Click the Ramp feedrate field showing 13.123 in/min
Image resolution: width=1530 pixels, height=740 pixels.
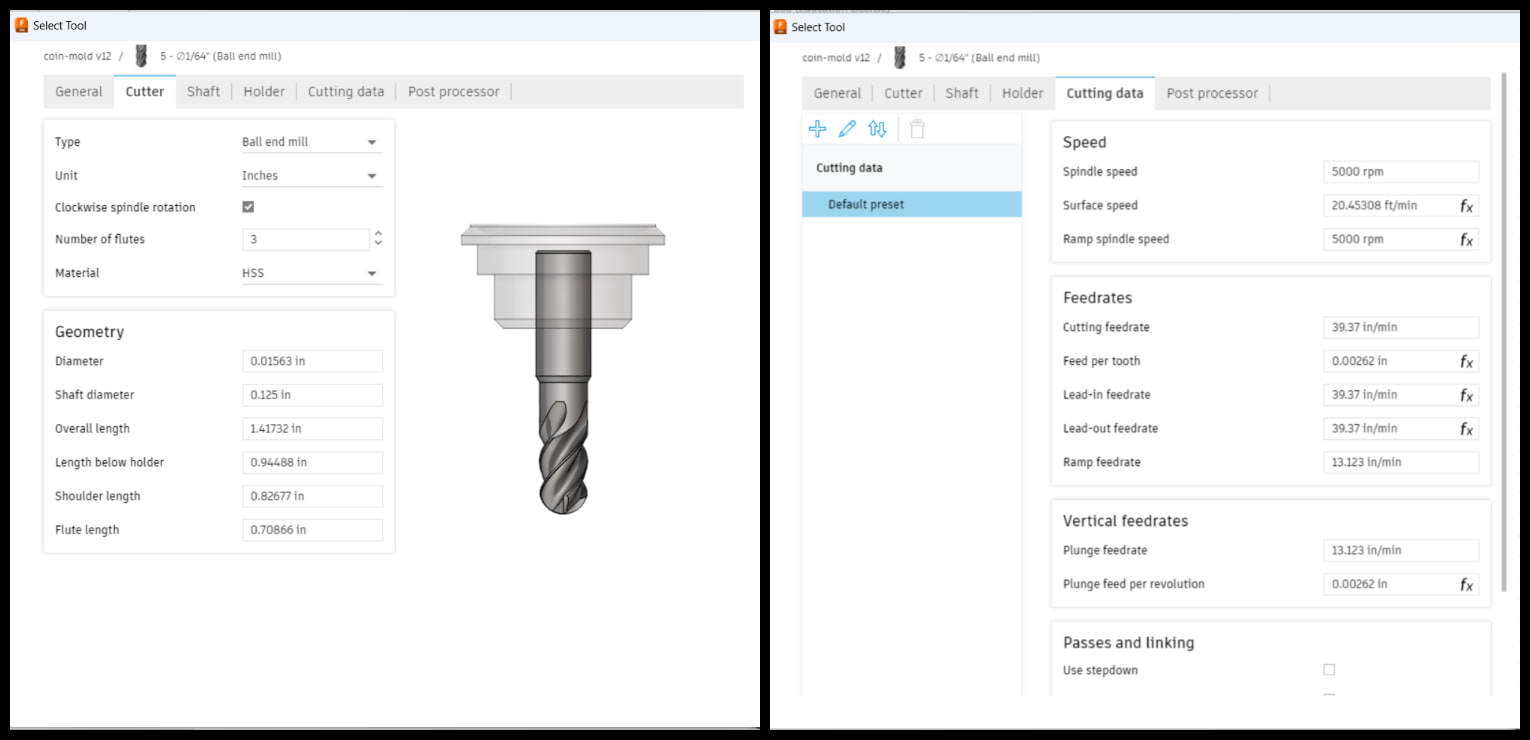(1400, 463)
